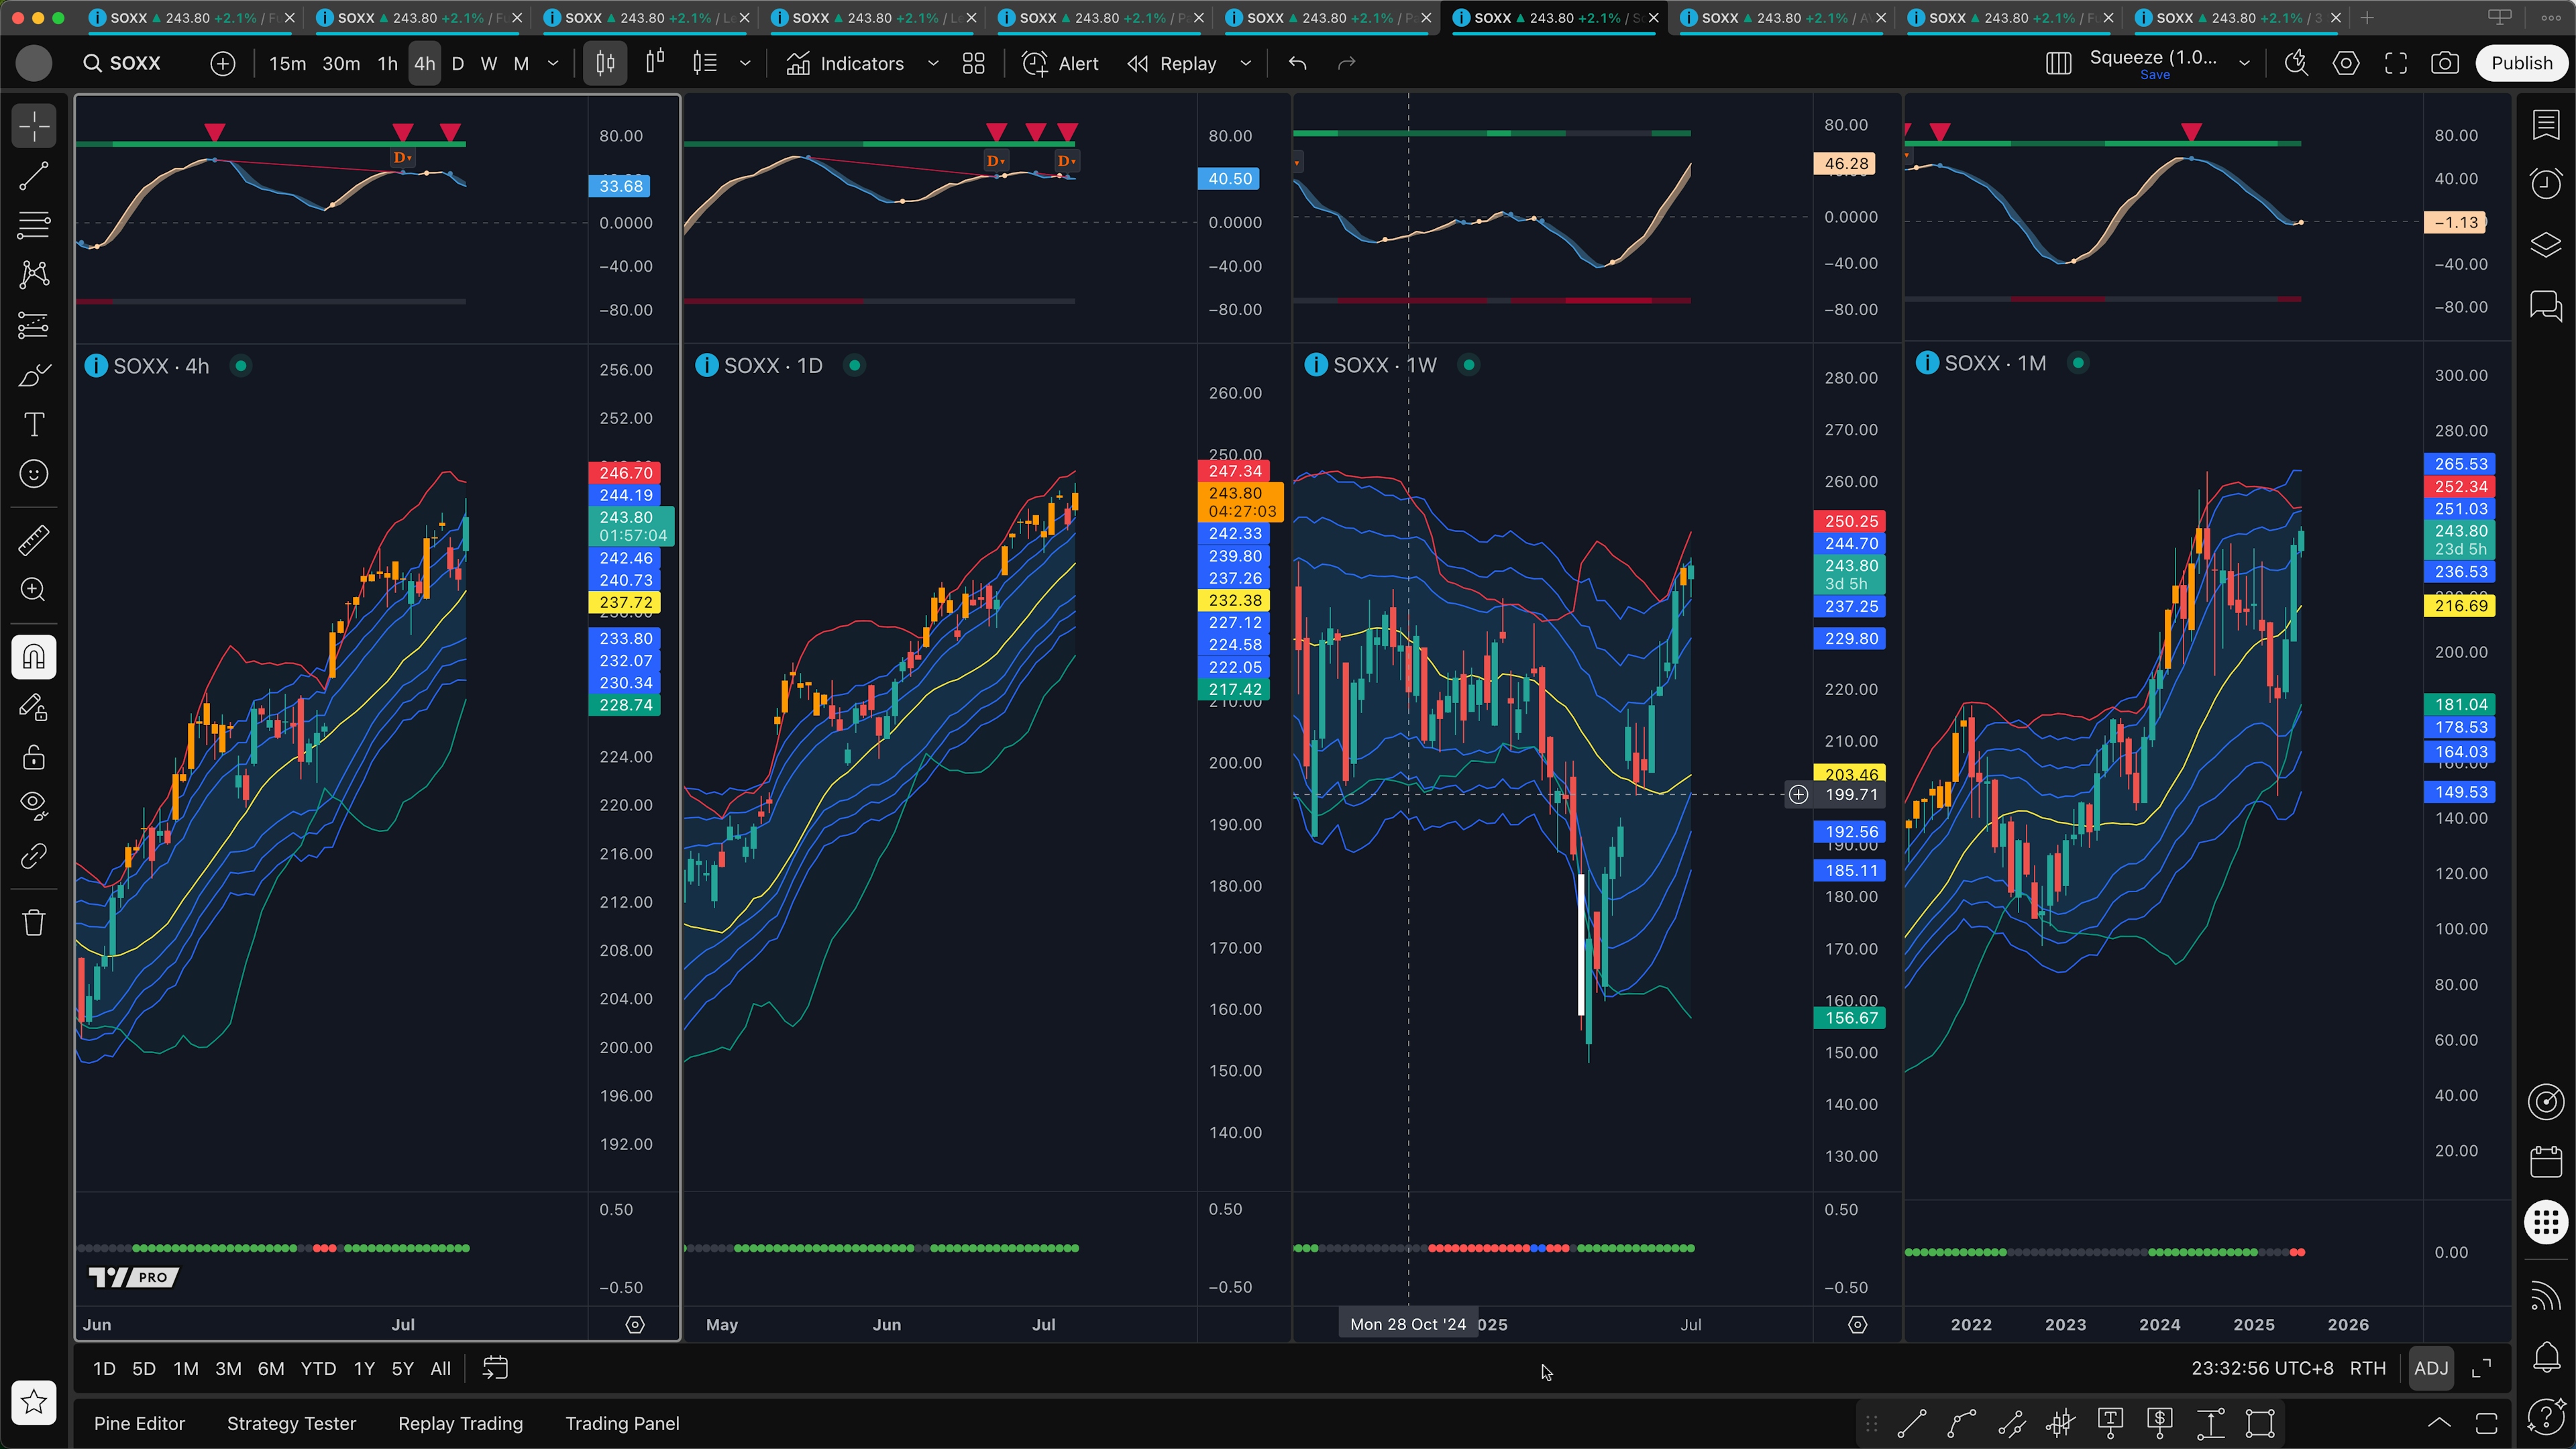Undo the last chart action
Viewport: 2576px width, 1449px height.
pos(1298,63)
